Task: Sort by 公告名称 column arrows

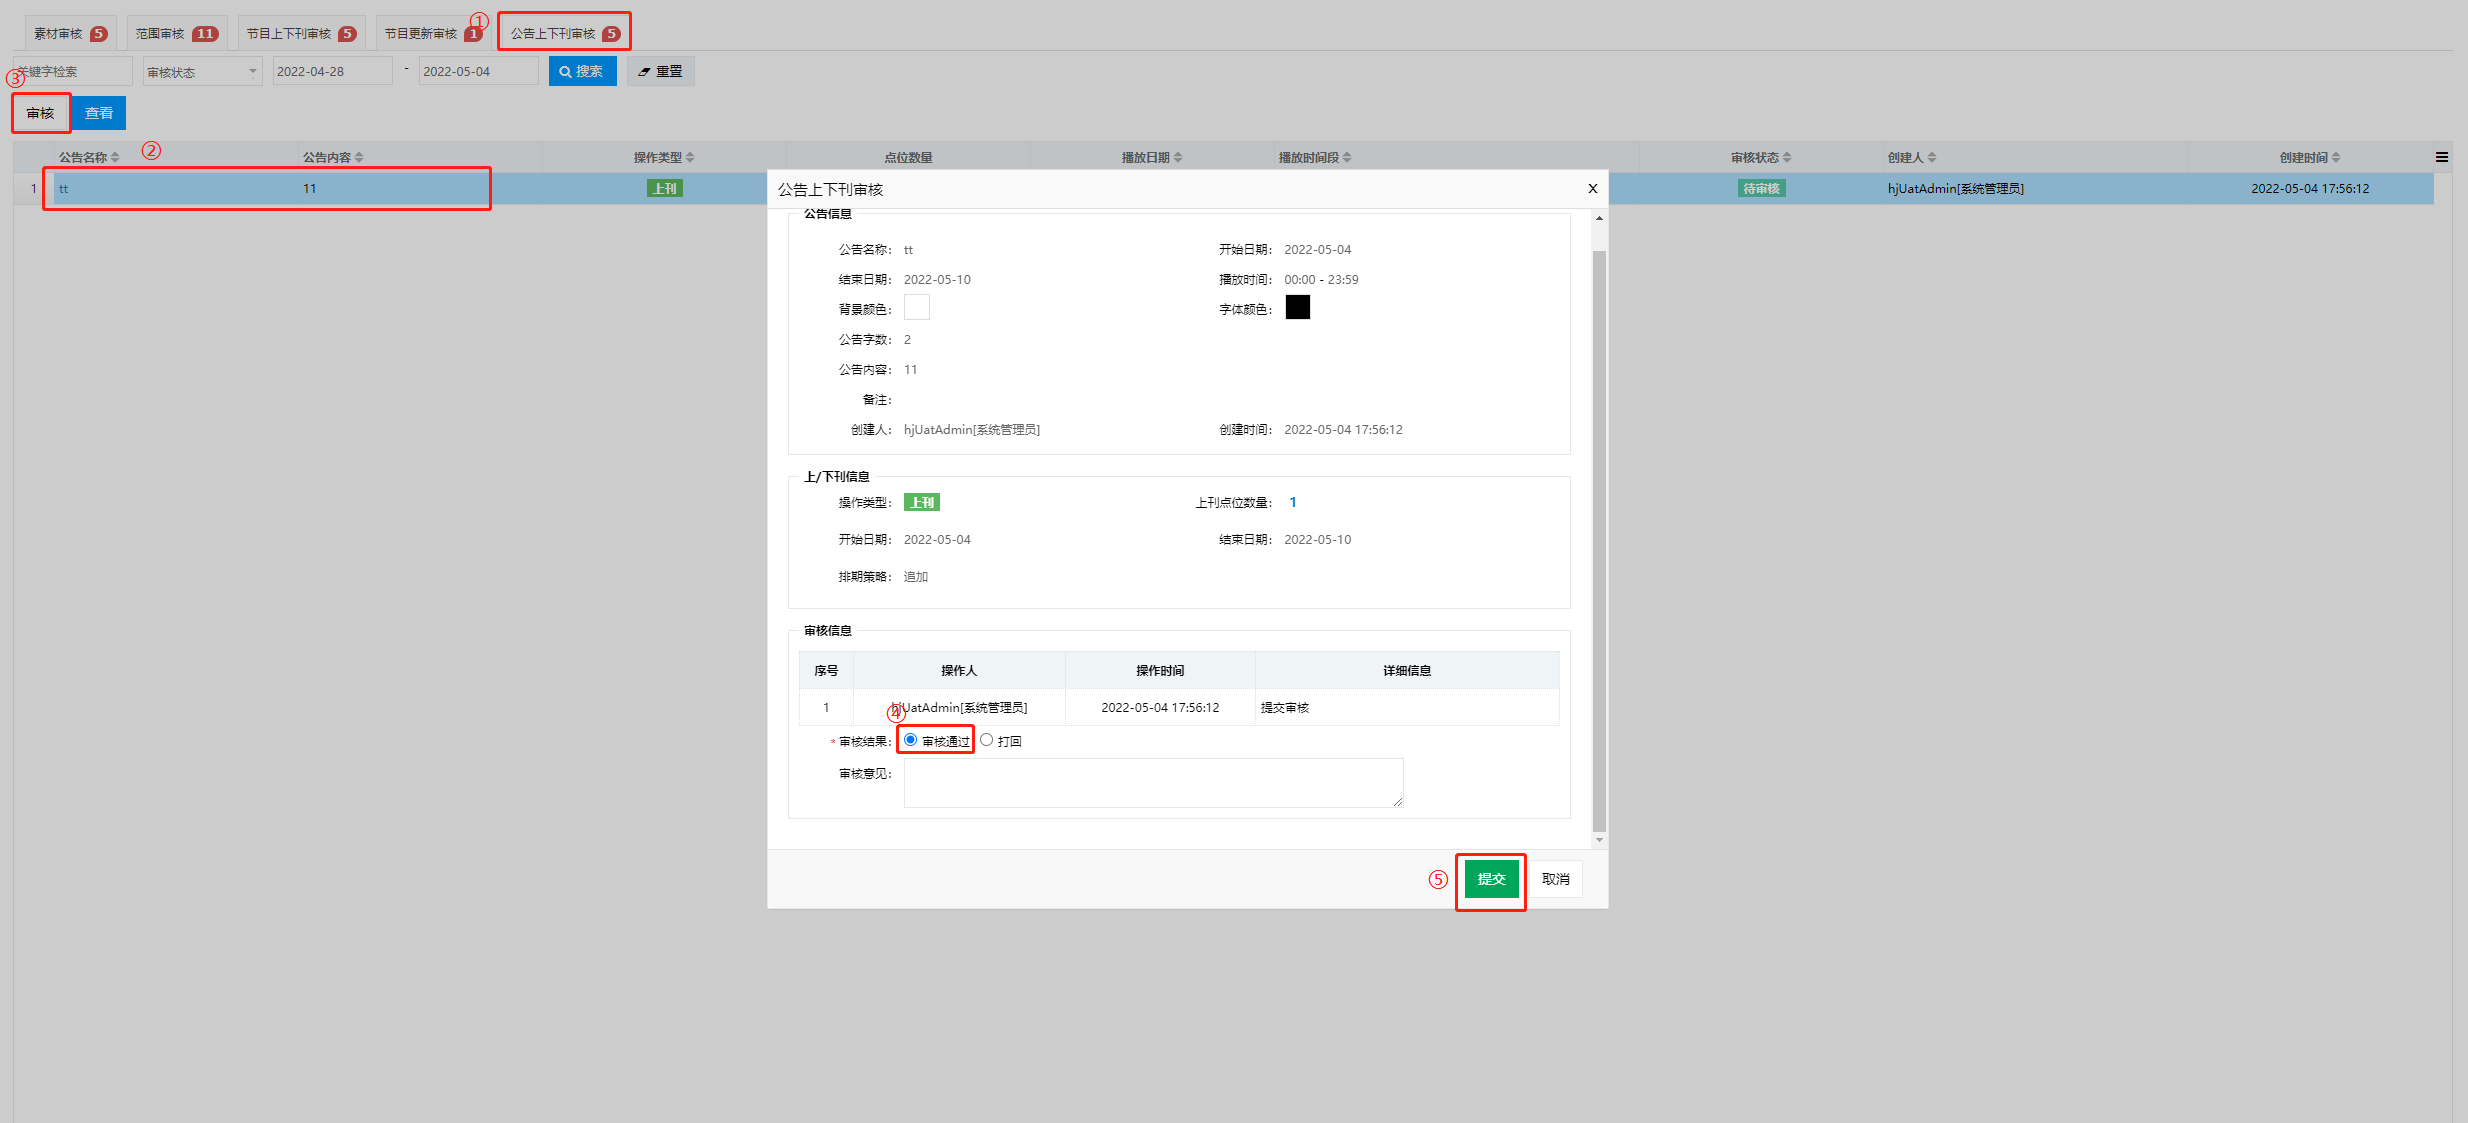Action: 115,157
